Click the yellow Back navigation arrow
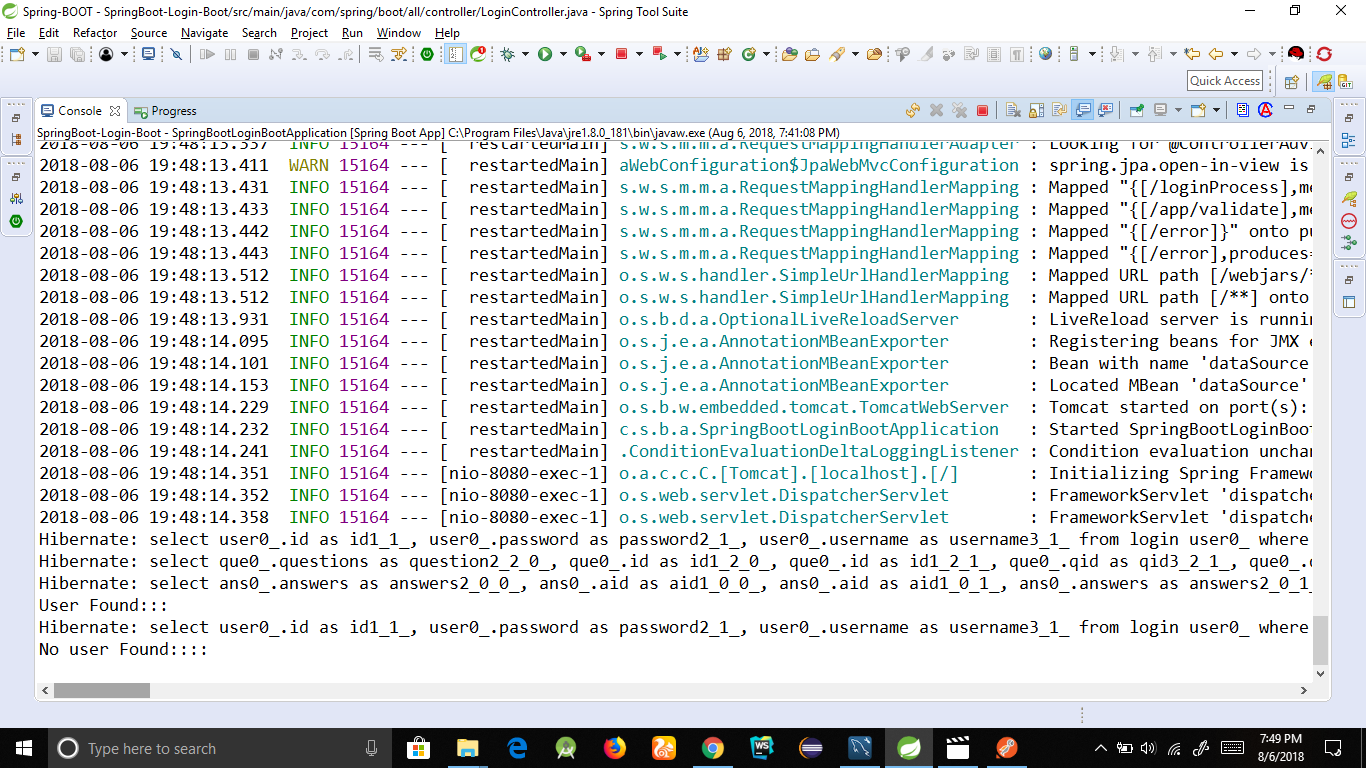This screenshot has width=1366, height=768. [x=1216, y=54]
